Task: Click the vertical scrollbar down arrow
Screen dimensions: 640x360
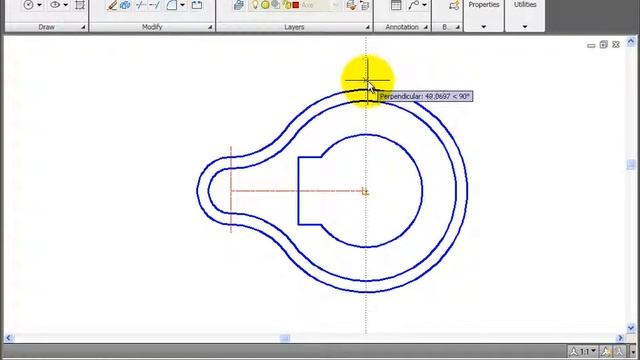Action: [x=631, y=328]
